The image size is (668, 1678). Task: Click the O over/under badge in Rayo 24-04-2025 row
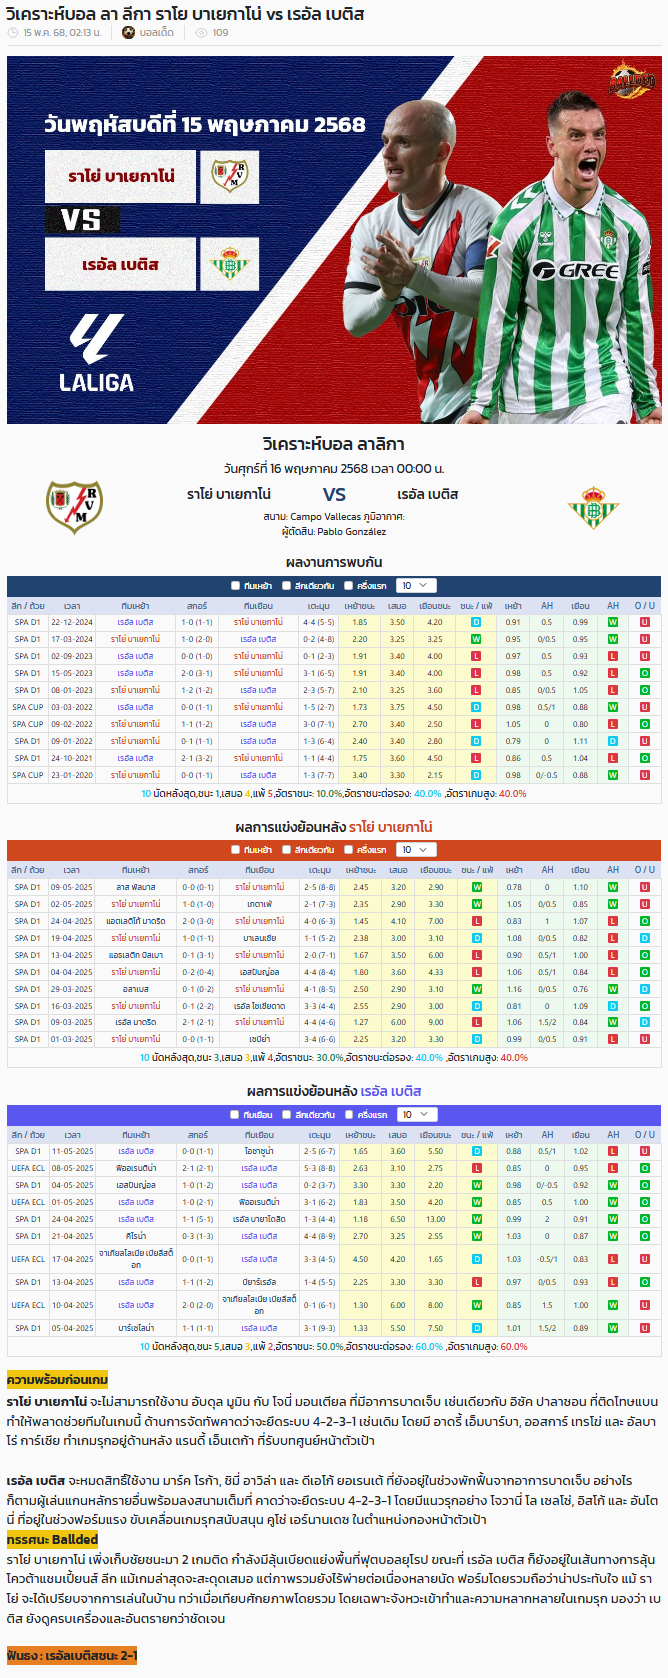645,921
